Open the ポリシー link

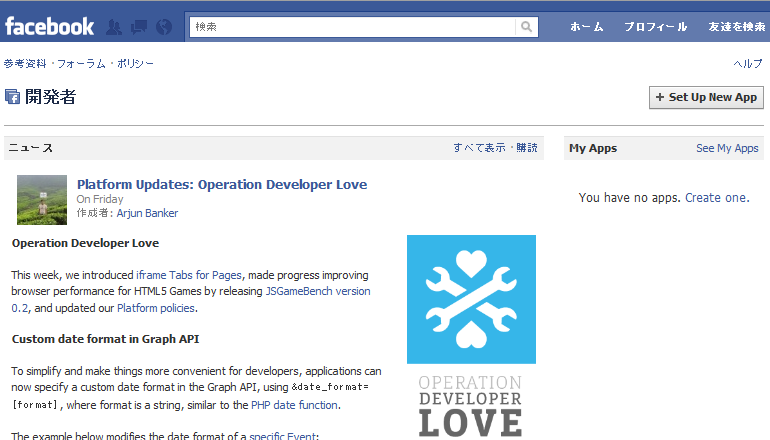pos(135,63)
